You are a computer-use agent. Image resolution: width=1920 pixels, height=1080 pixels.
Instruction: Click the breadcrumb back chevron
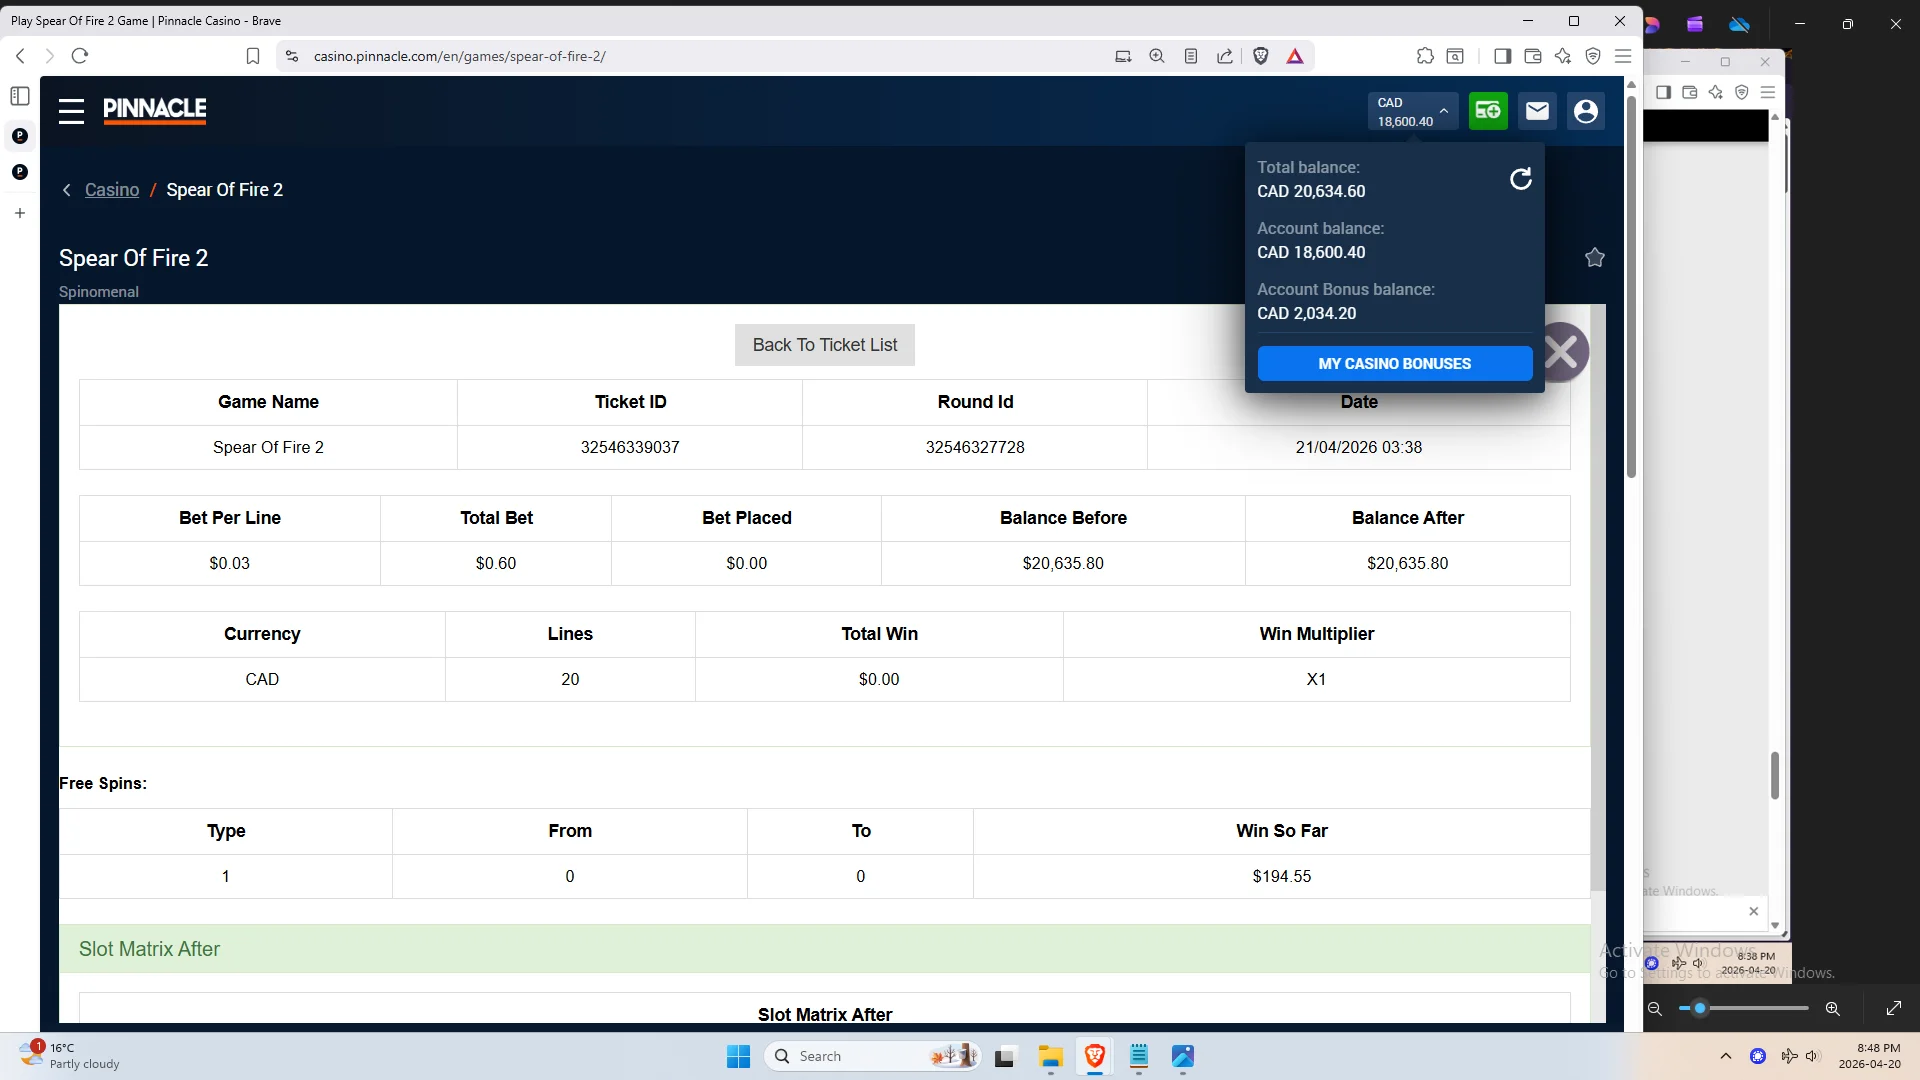(67, 190)
